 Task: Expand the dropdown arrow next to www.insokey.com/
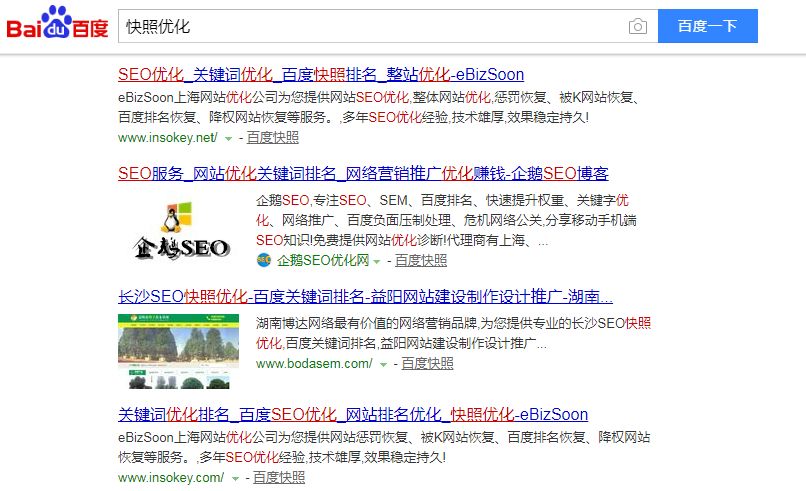coord(235,478)
